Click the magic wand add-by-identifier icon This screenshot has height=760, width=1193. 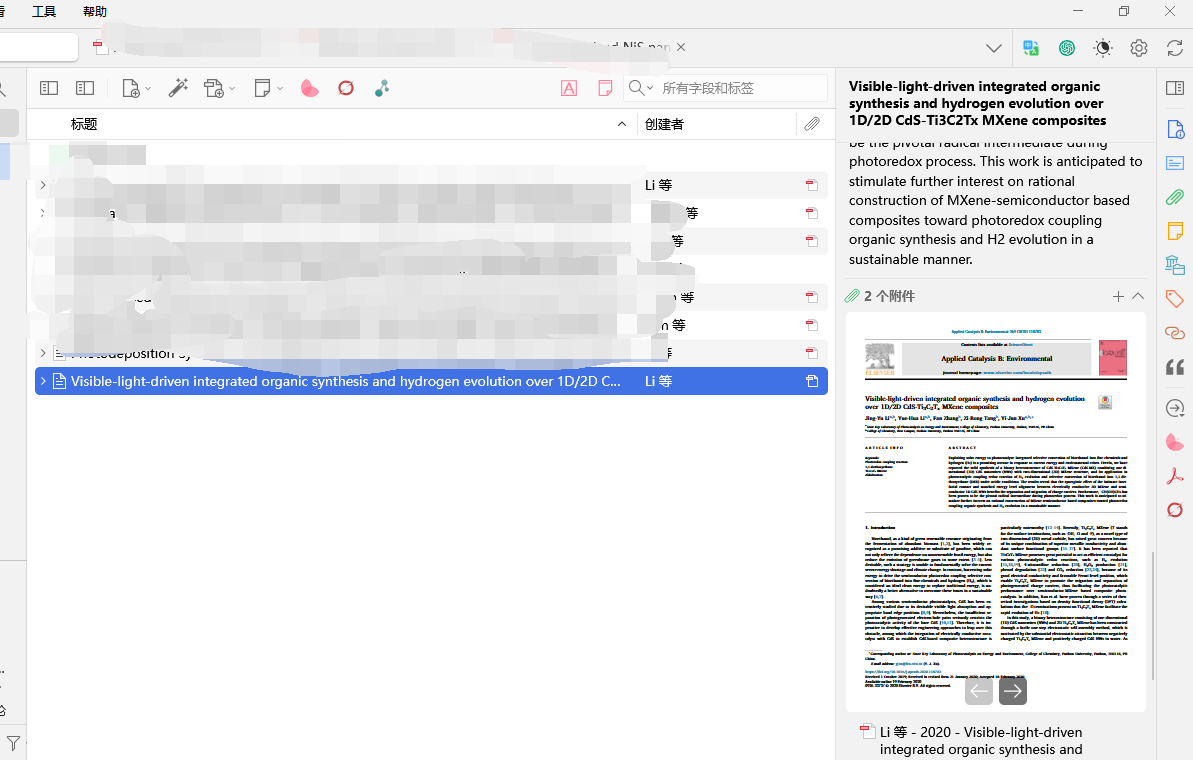pos(178,88)
